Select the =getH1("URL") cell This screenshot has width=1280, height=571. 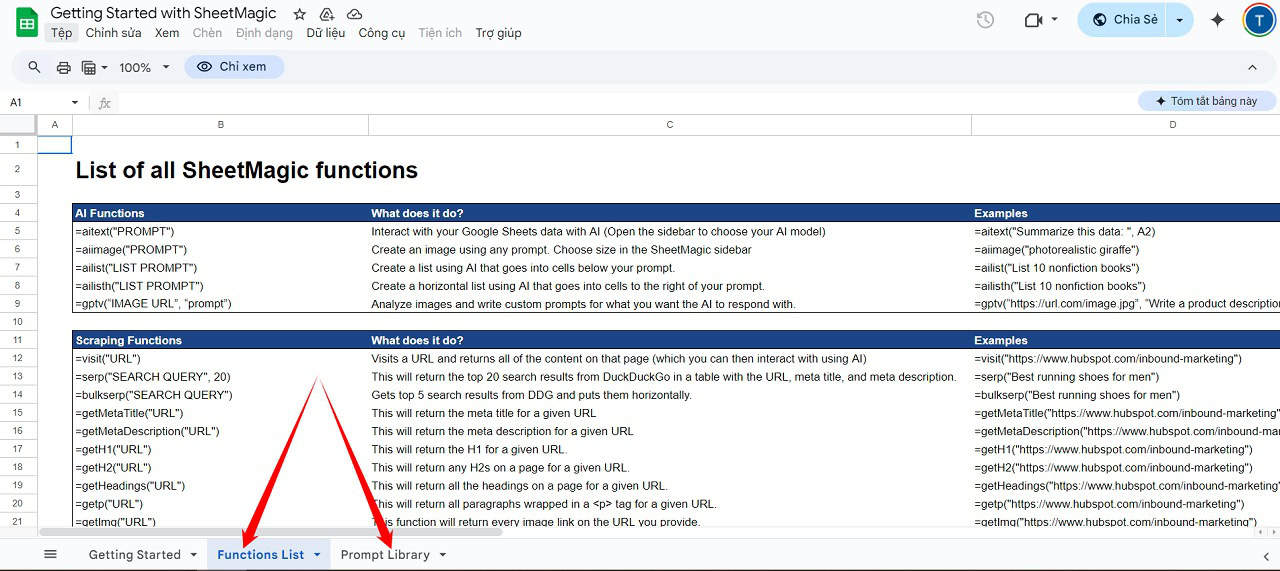[x=220, y=450]
